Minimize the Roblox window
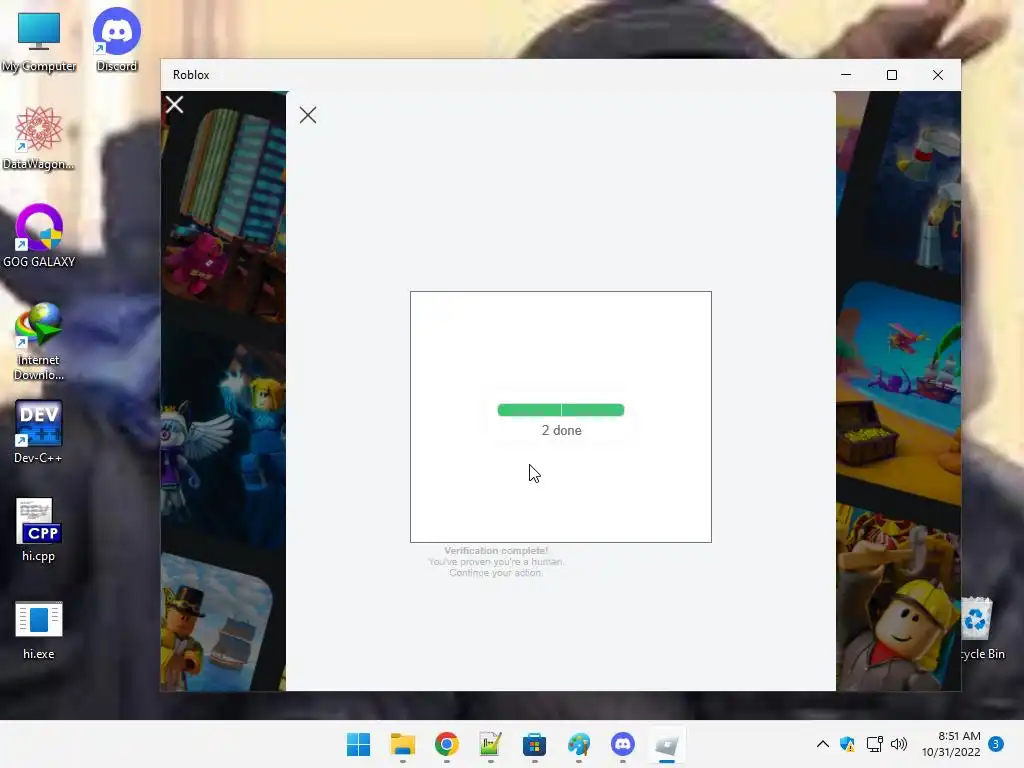Viewport: 1024px width, 768px height. point(846,75)
